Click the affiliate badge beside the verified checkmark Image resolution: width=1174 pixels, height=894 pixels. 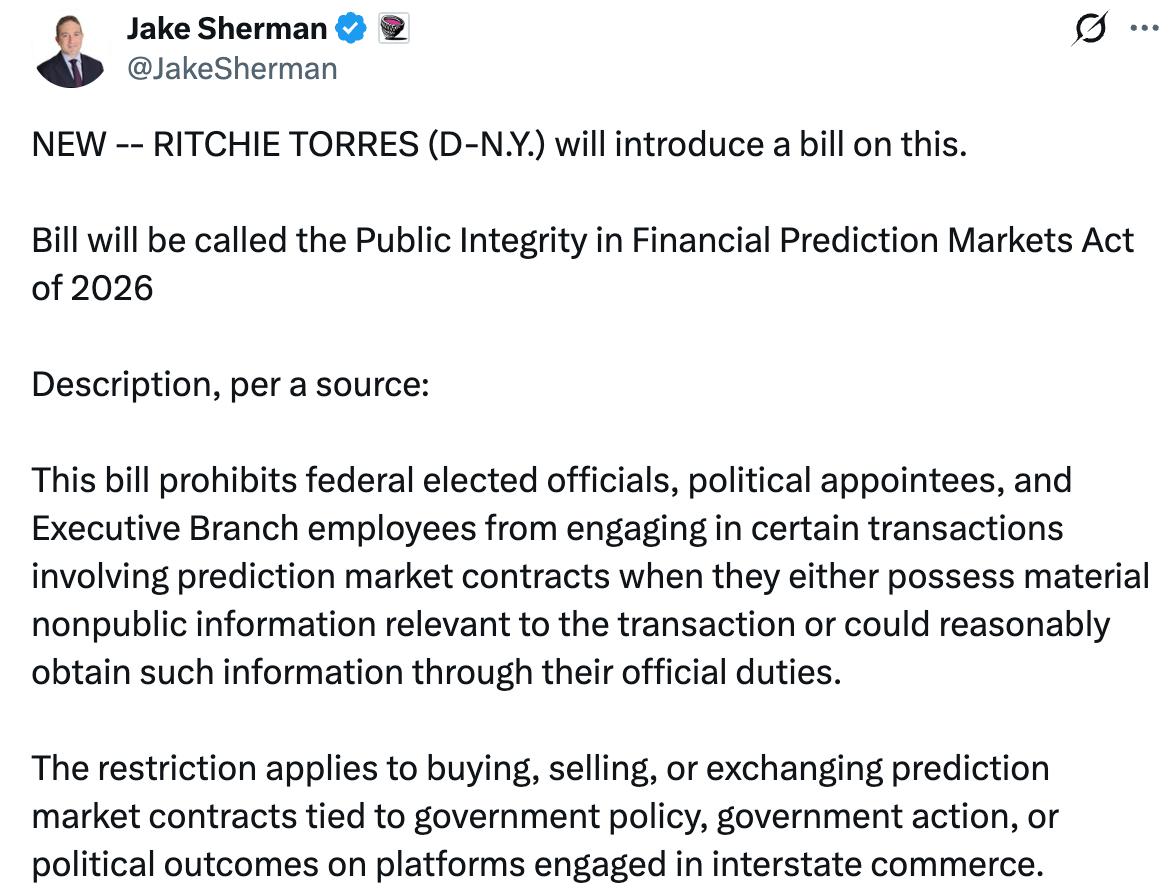393,30
